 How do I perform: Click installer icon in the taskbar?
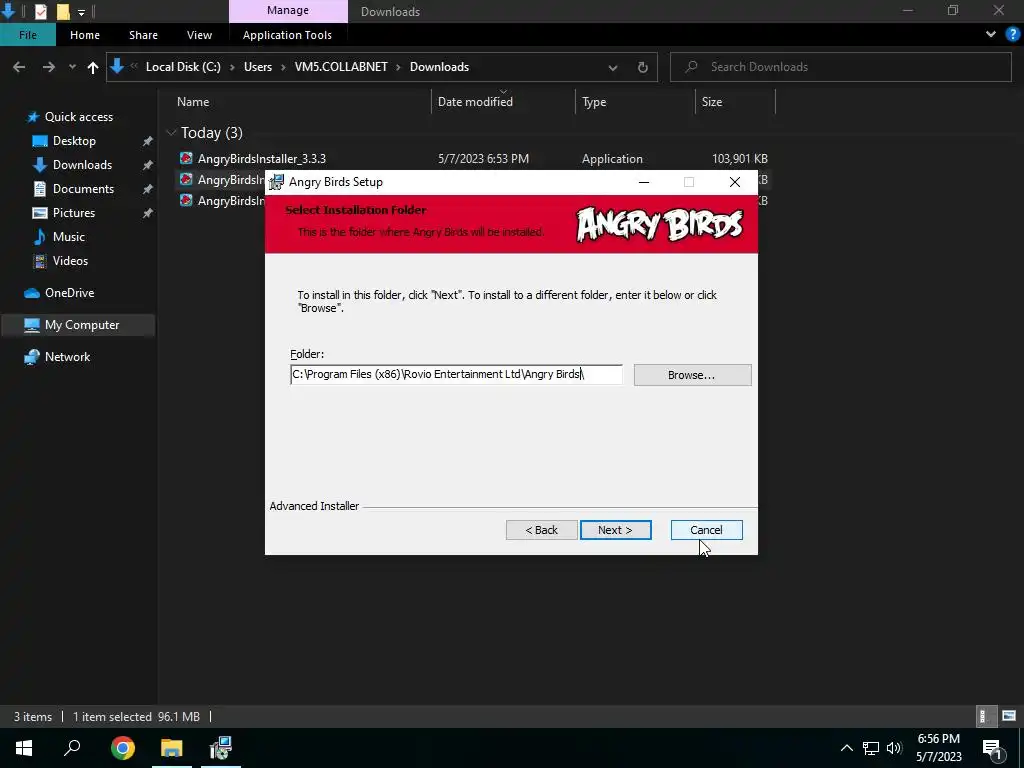[221, 748]
